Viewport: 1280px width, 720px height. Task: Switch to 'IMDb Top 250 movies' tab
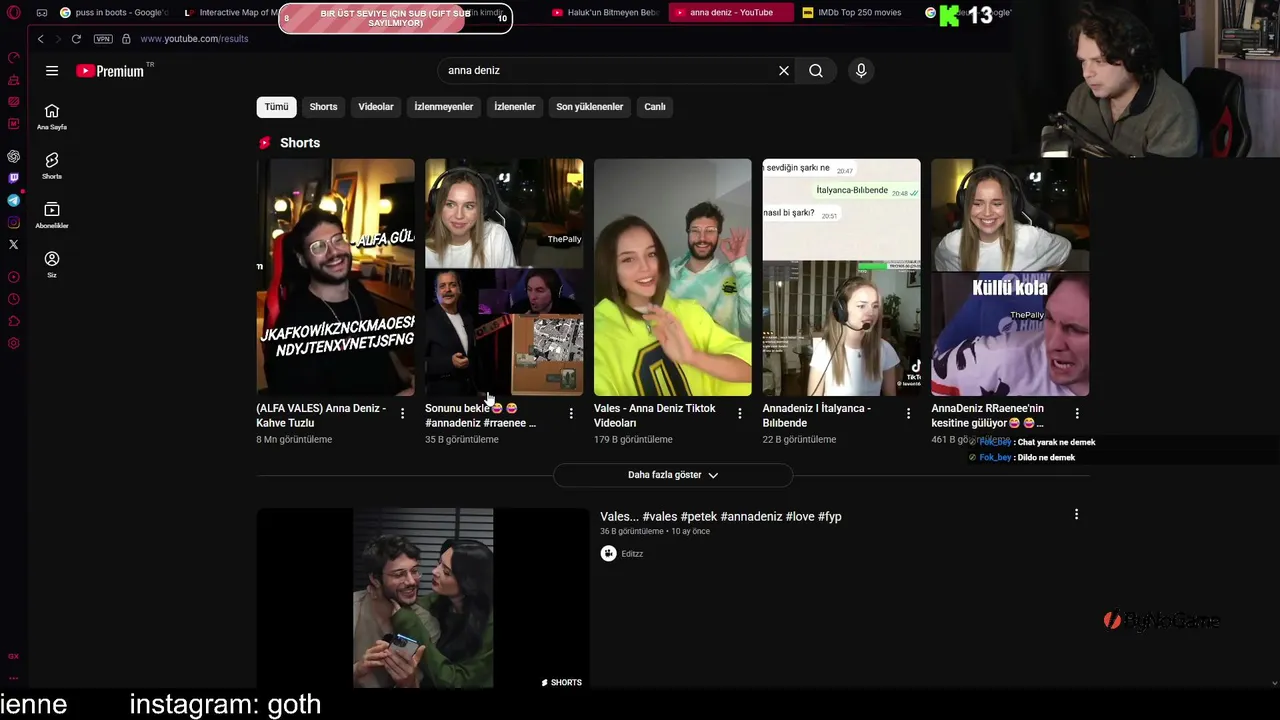tap(852, 13)
